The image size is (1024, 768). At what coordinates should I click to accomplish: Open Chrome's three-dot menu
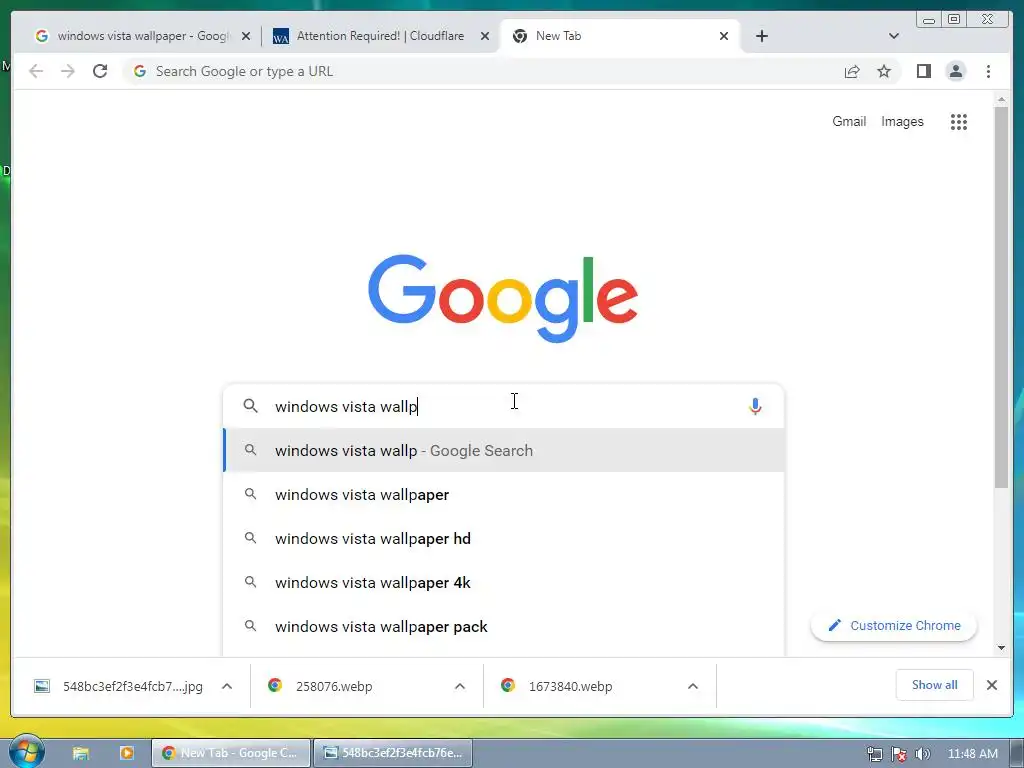(x=988, y=71)
